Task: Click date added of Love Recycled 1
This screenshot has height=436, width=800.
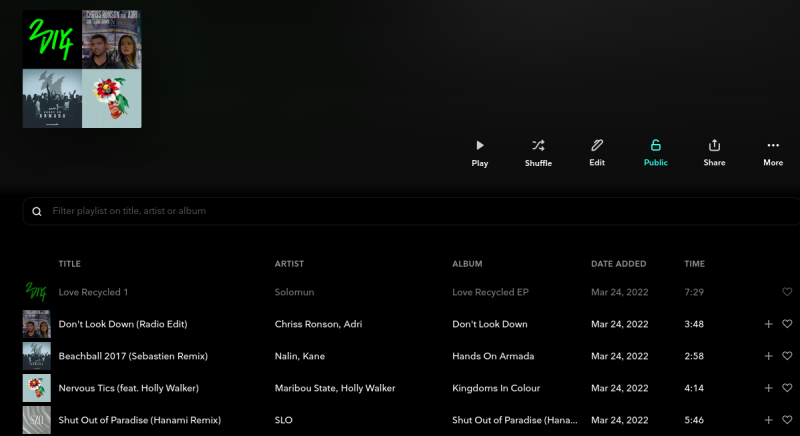Action: coord(619,292)
